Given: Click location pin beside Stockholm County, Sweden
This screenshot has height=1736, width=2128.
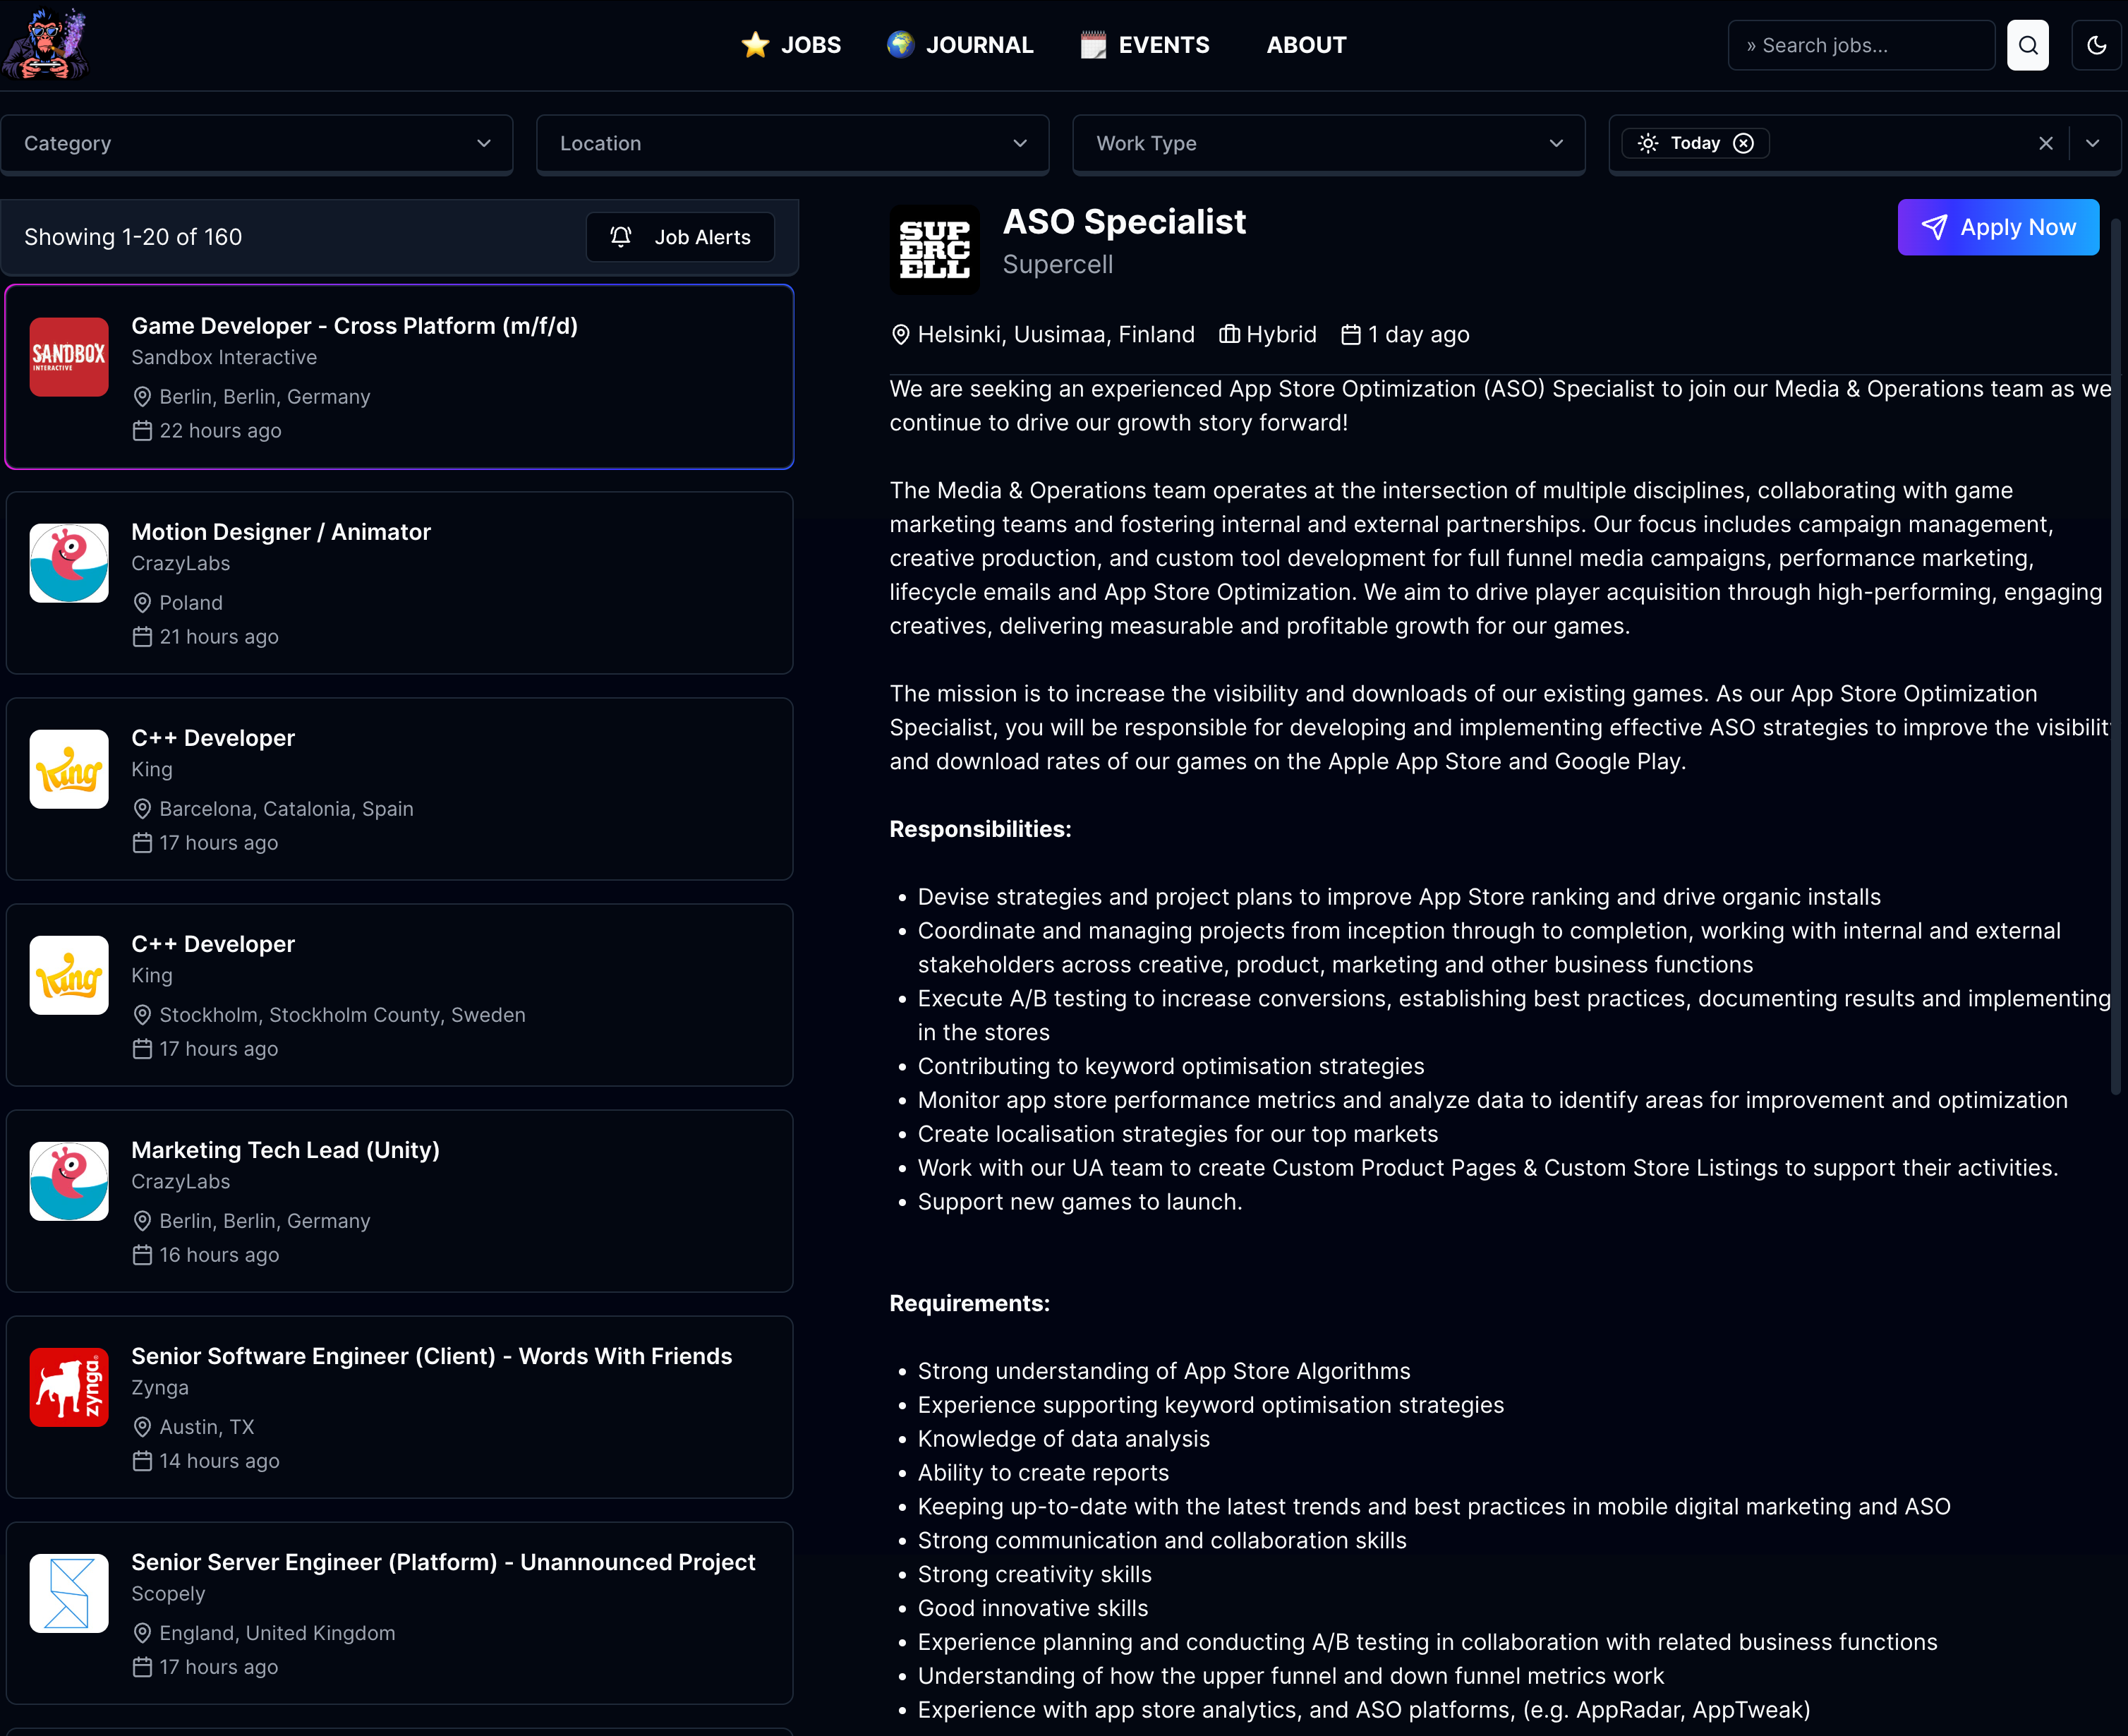Looking at the screenshot, I should [142, 1015].
